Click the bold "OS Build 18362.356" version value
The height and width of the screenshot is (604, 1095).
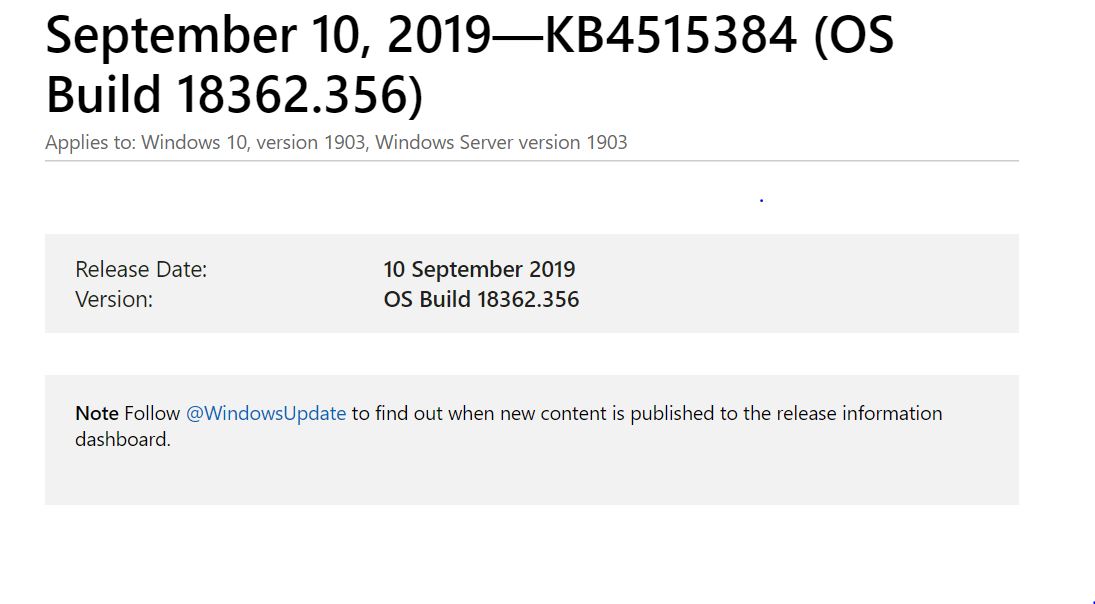pyautogui.click(x=481, y=300)
